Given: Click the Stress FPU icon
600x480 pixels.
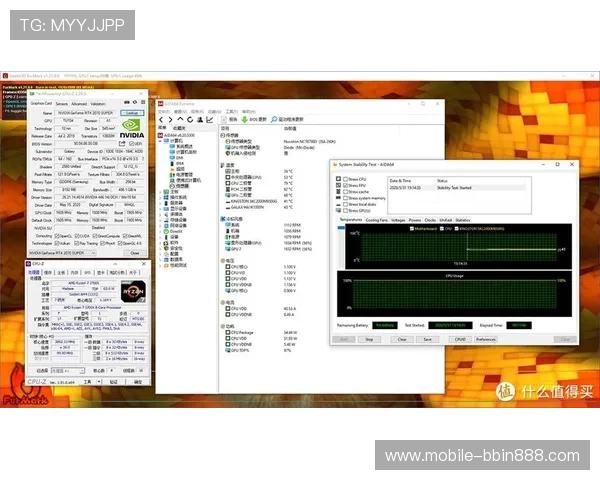Looking at the screenshot, I should tap(338, 185).
